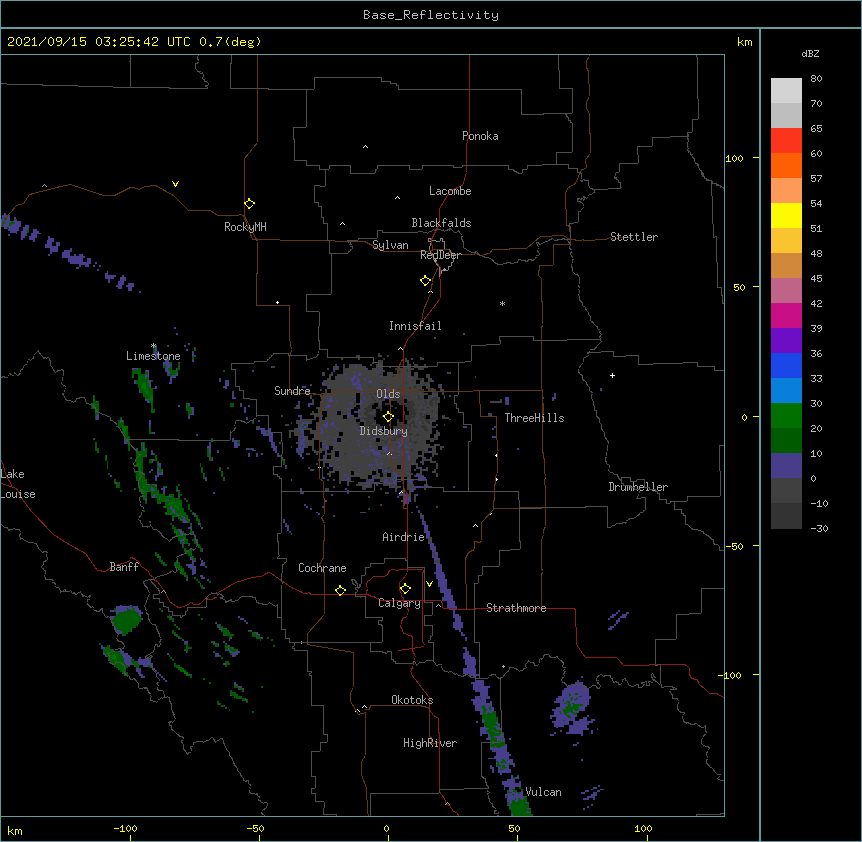Click the Strathmore label
The width and height of the screenshot is (862, 842).
(x=516, y=608)
